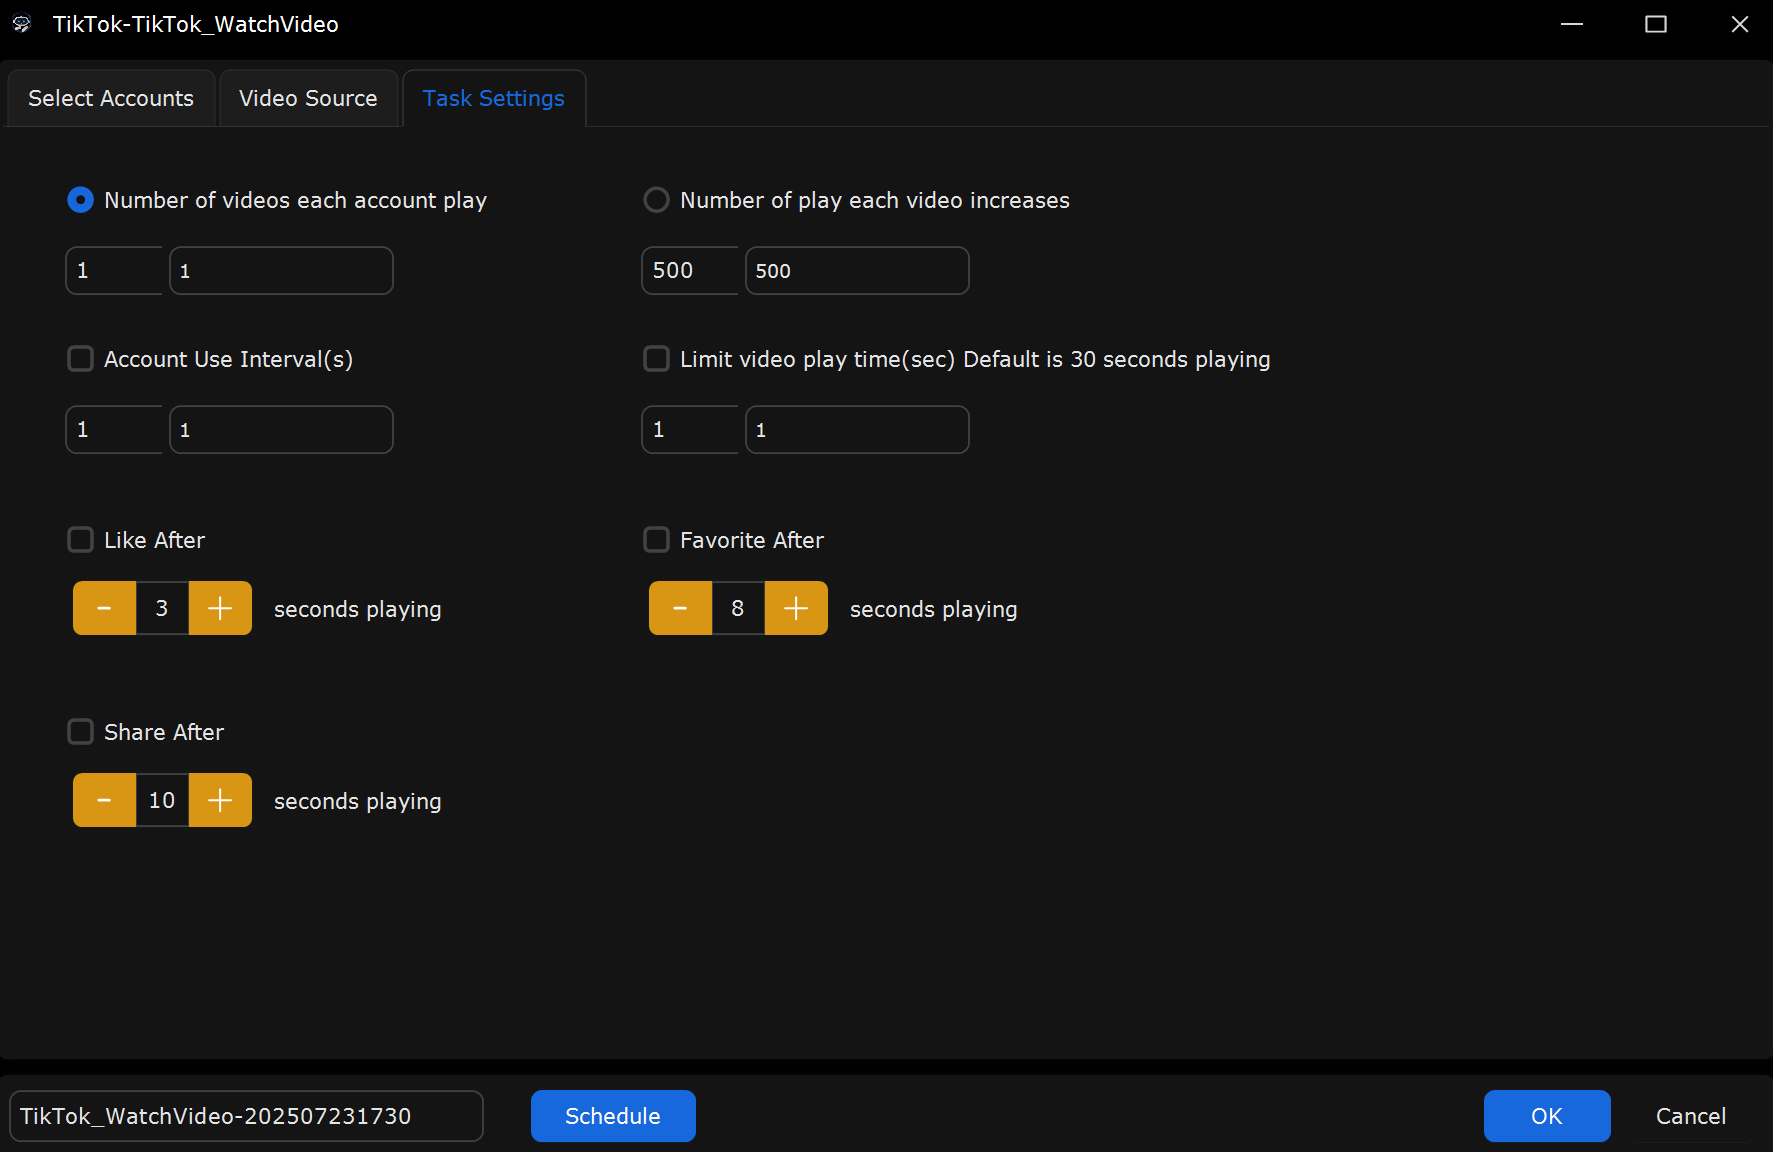Image resolution: width=1773 pixels, height=1152 pixels.
Task: Decrease the Like After seconds value
Action: tap(104, 608)
